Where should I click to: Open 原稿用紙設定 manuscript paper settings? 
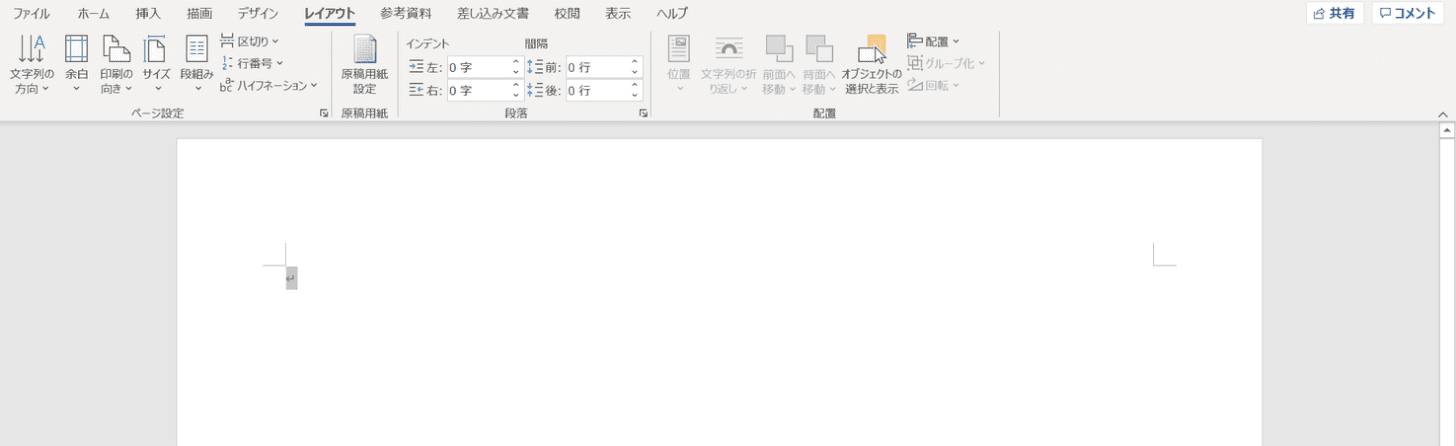364,64
